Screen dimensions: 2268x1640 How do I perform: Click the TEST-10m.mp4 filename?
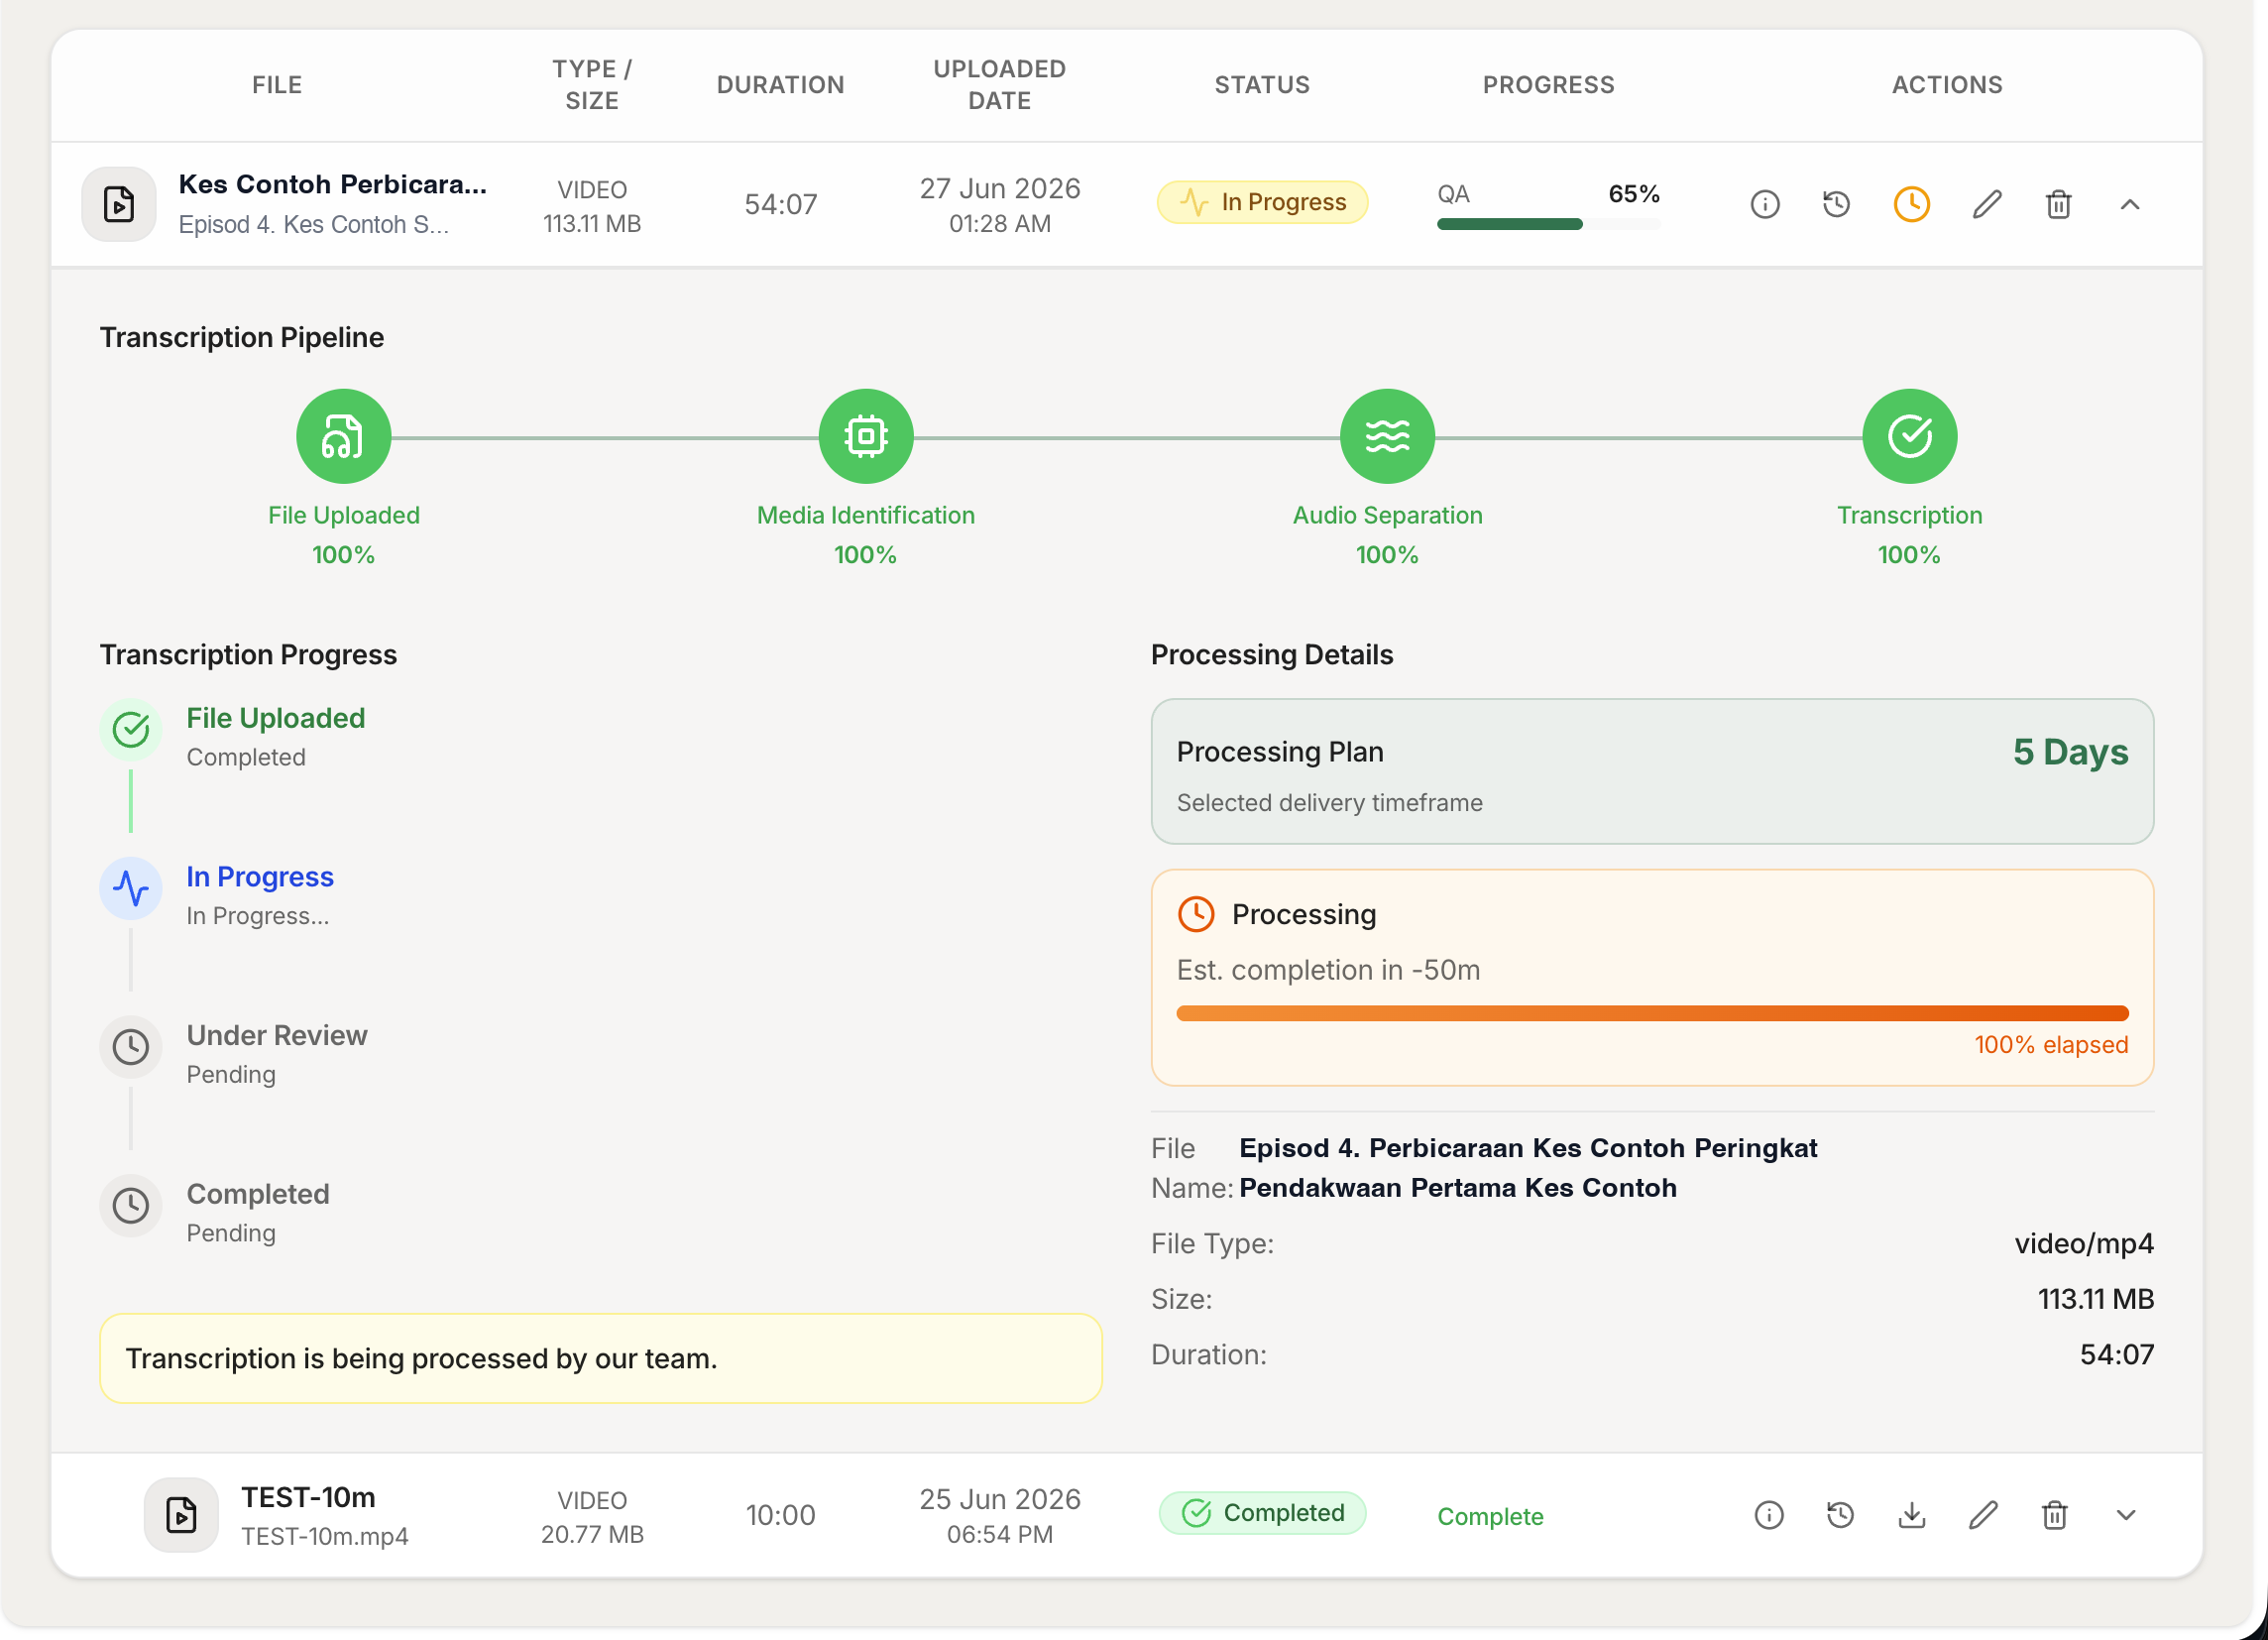pos(325,1536)
